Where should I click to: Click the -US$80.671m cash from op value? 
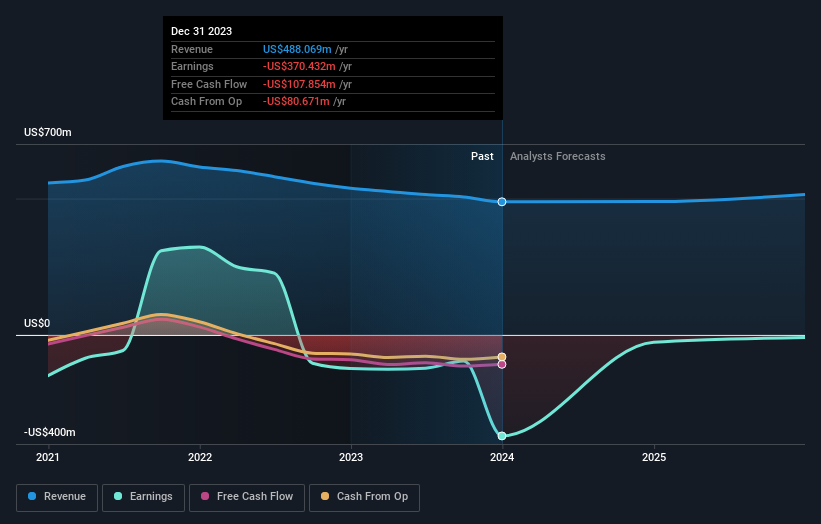click(296, 102)
